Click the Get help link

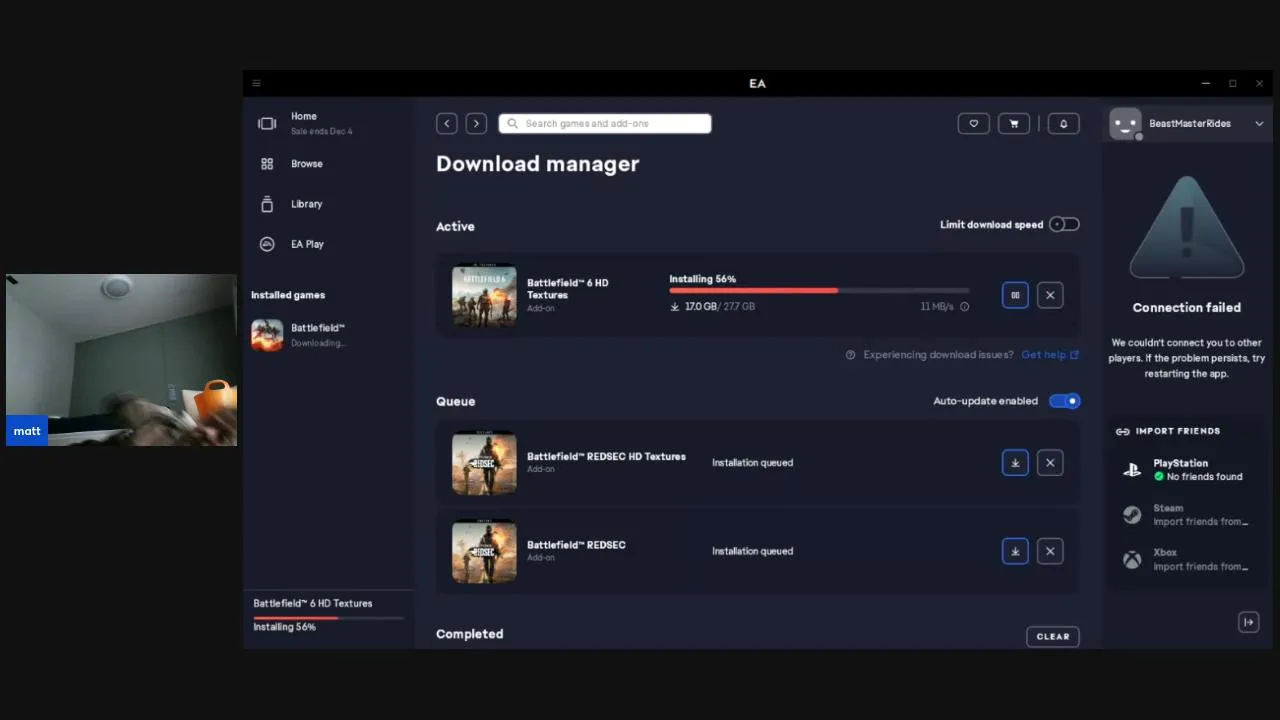(1050, 355)
